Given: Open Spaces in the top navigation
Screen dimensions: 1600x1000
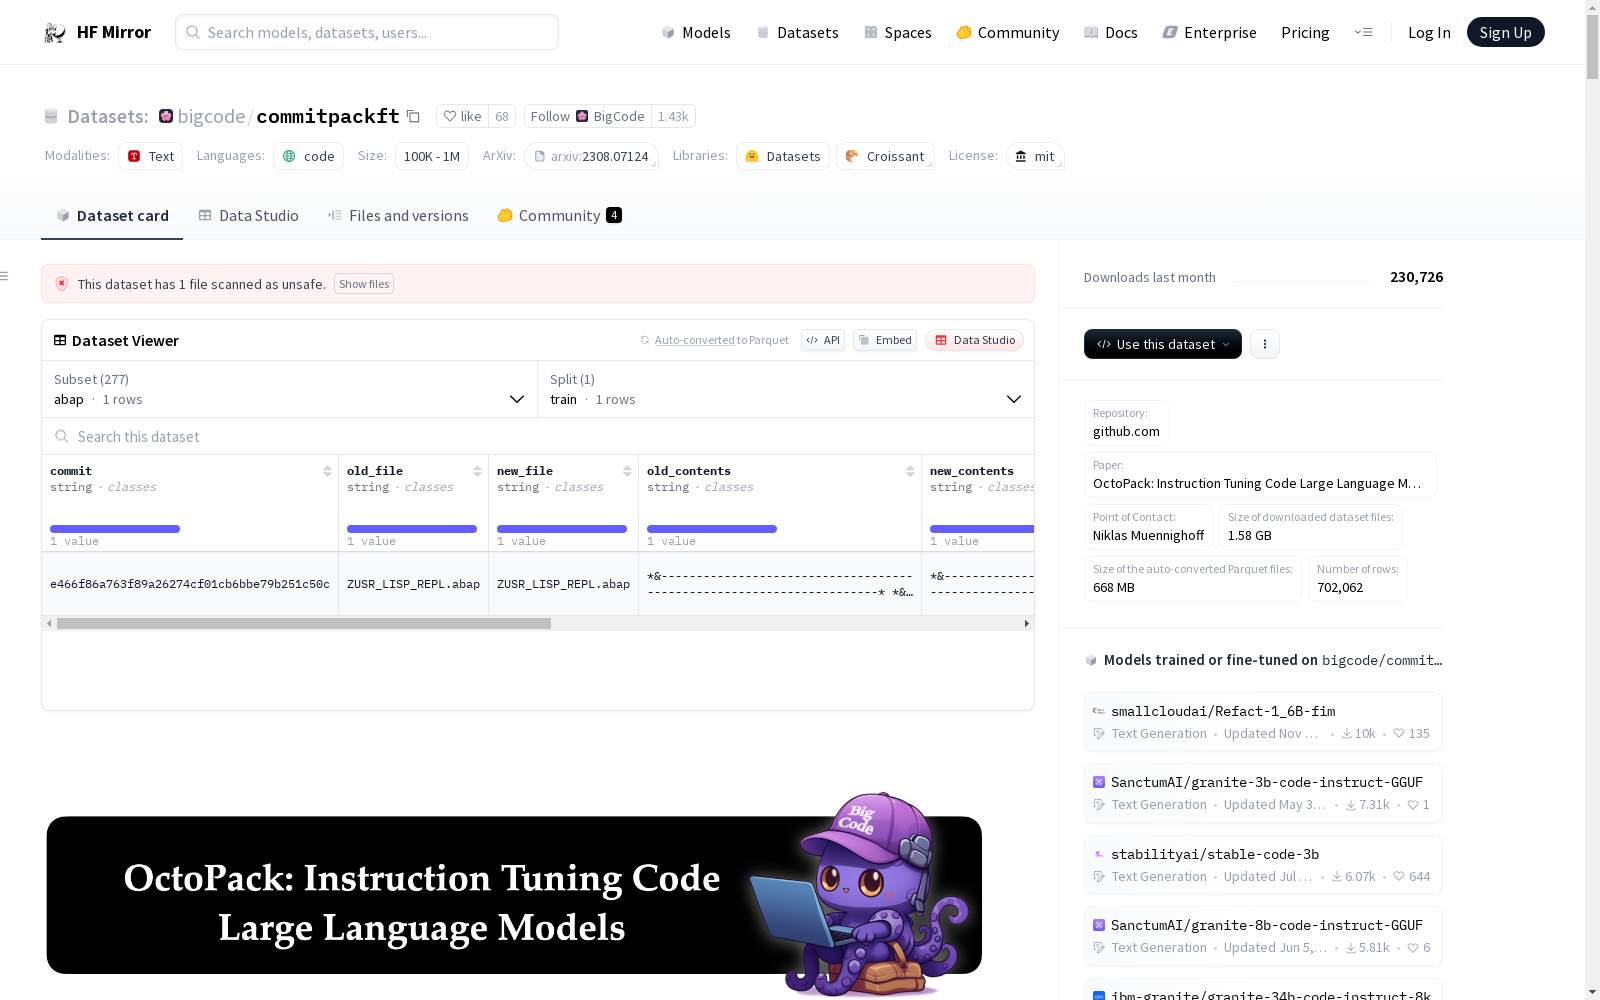Looking at the screenshot, I should (898, 33).
